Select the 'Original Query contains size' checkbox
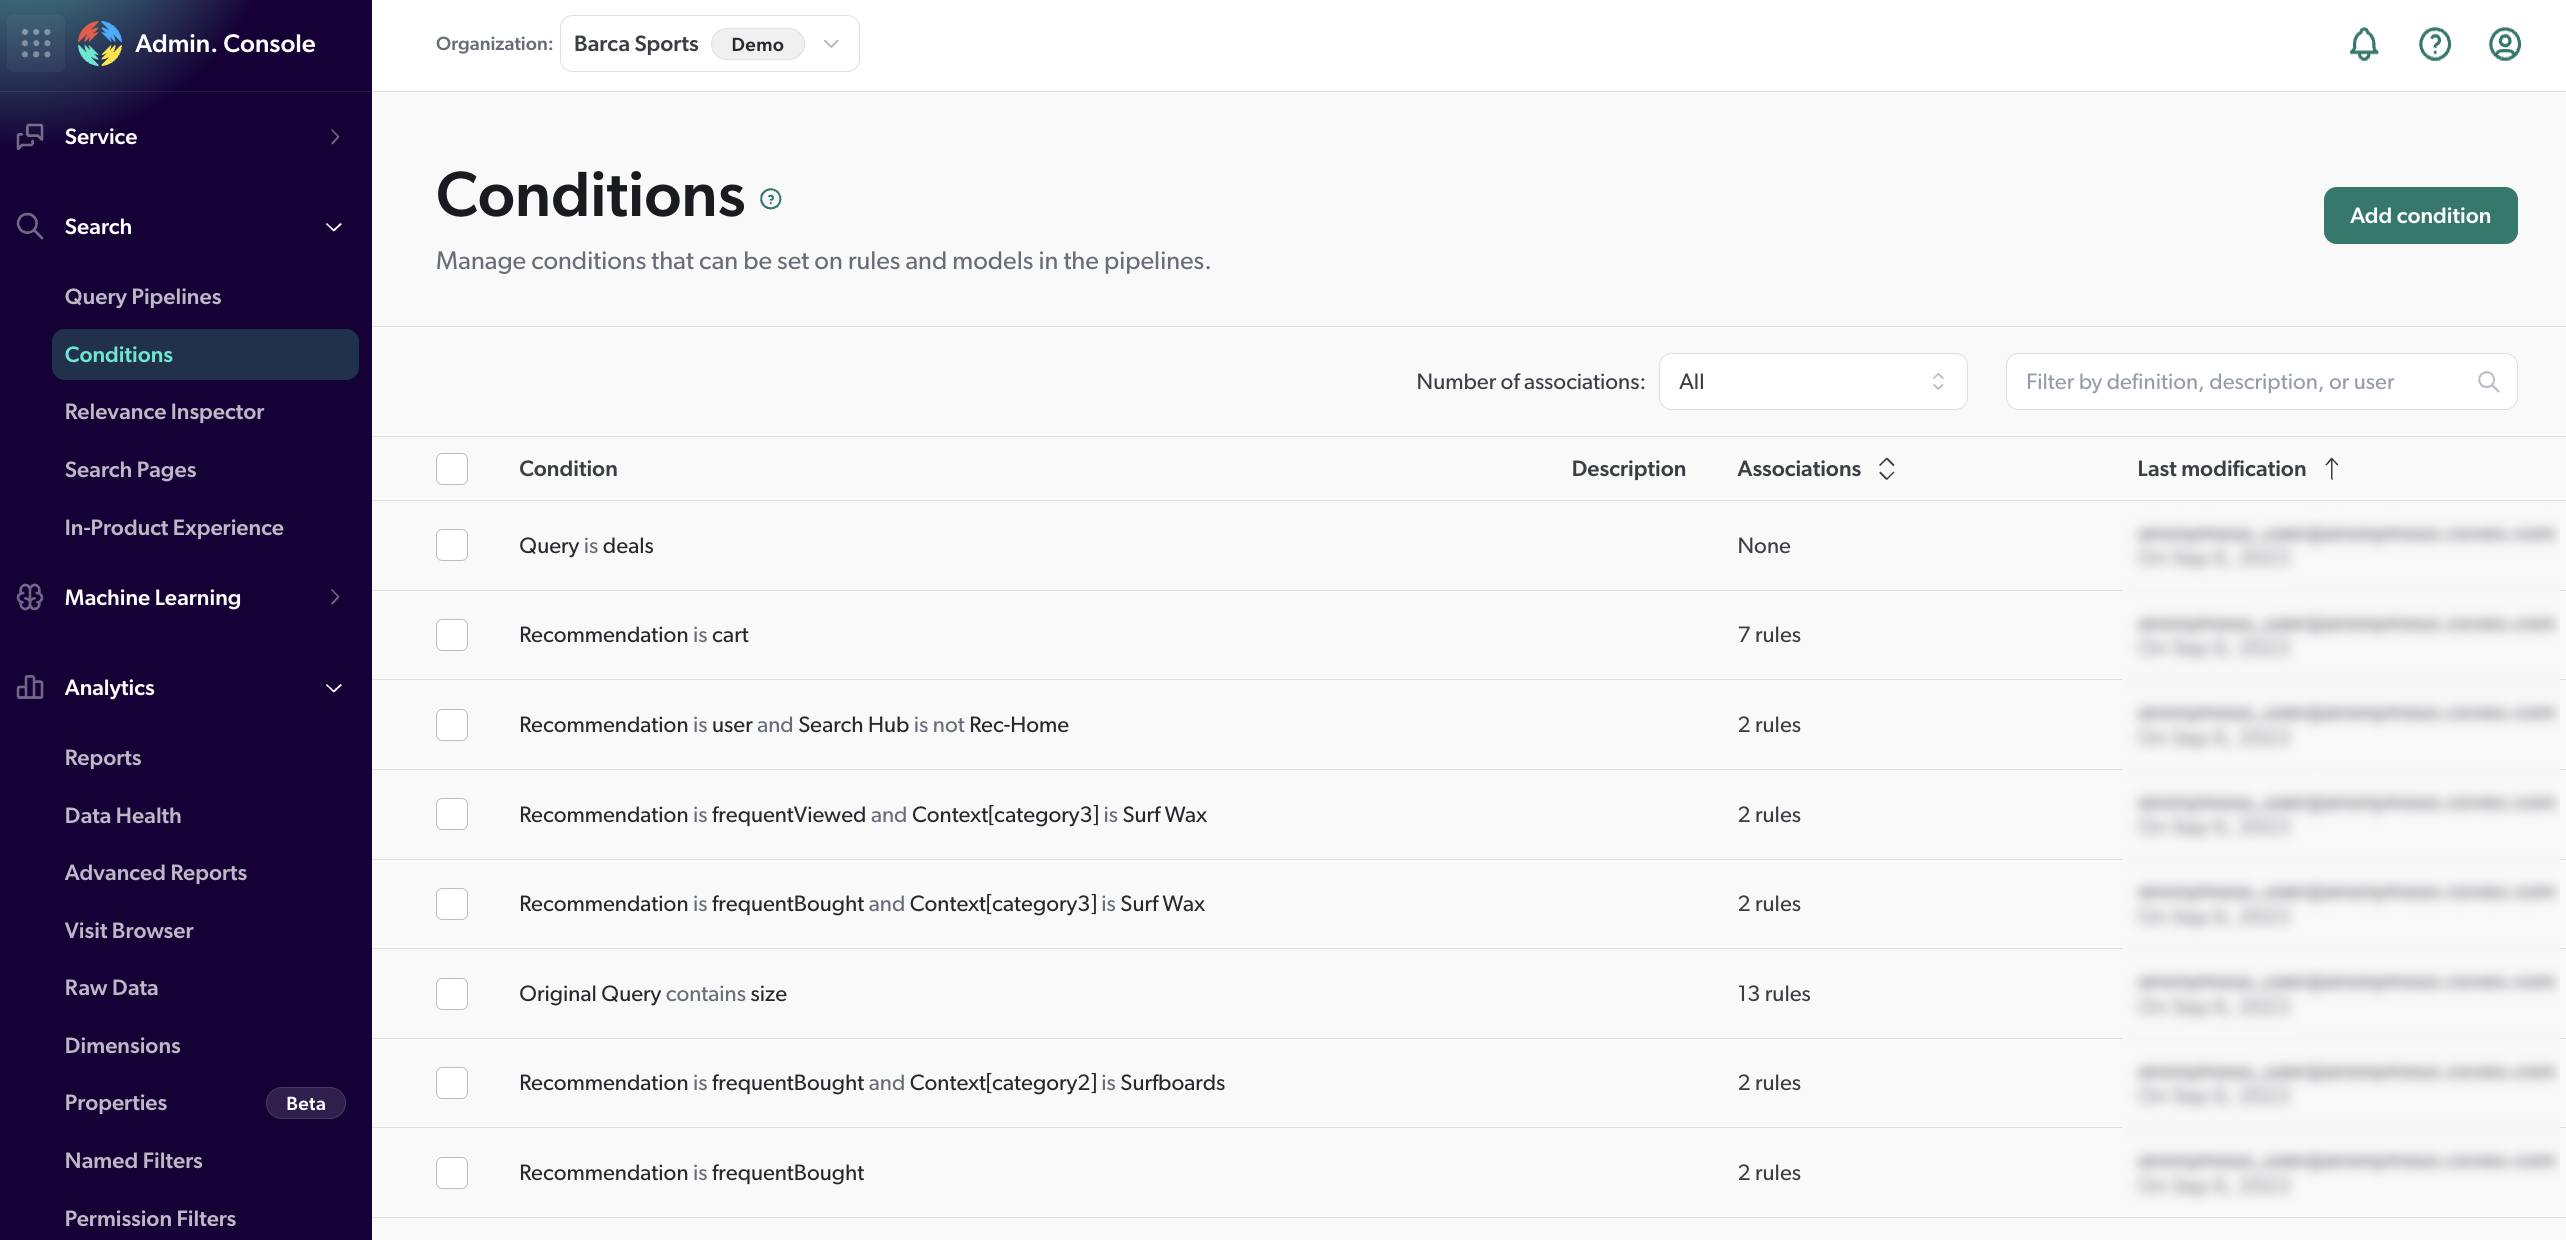This screenshot has width=2566, height=1240. 452,993
